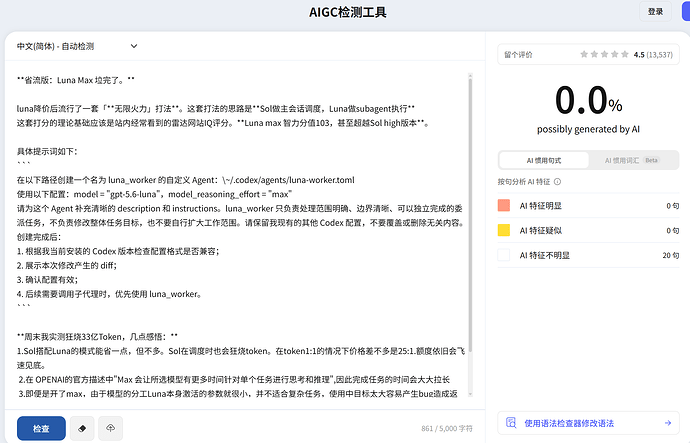Click the red AI 特征明显 swatch
Image resolution: width=690 pixels, height=443 pixels.
click(504, 205)
